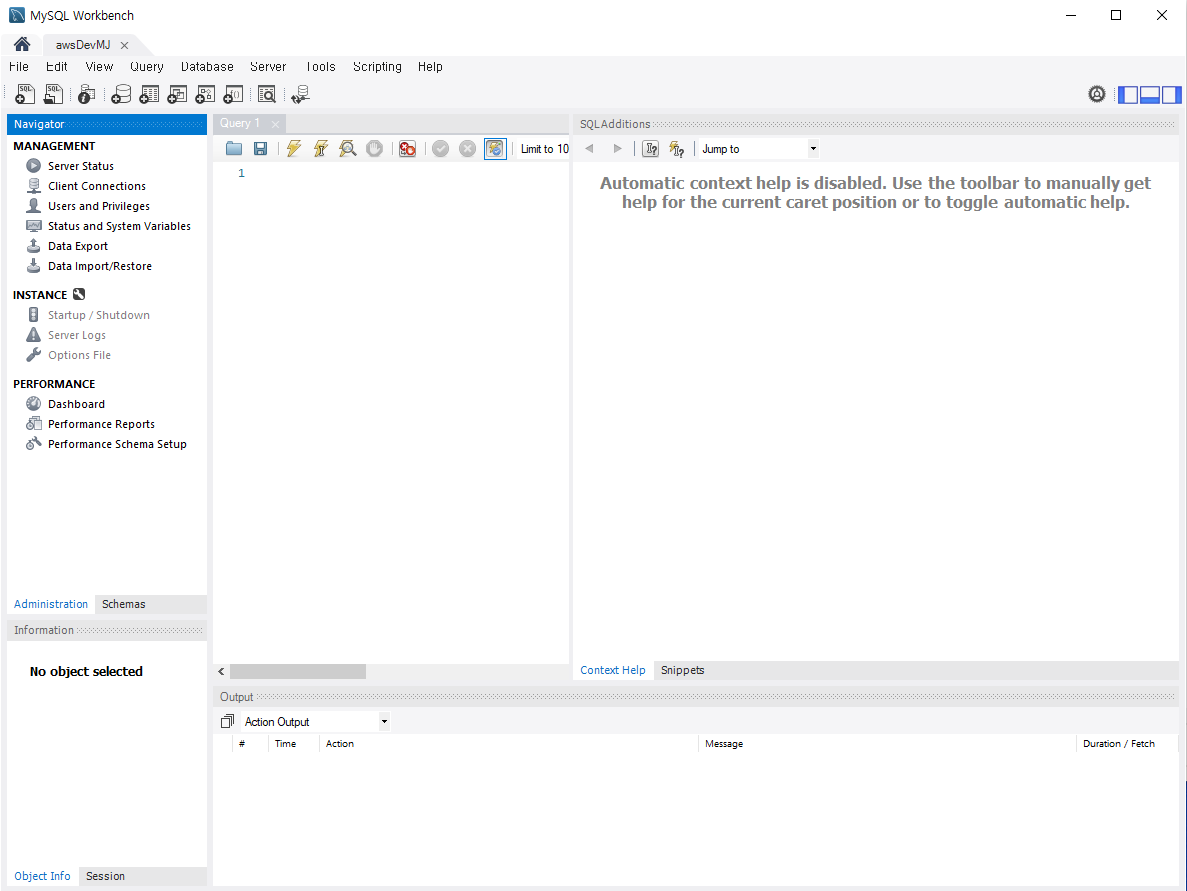Search table data icon in main toolbar

point(266,94)
